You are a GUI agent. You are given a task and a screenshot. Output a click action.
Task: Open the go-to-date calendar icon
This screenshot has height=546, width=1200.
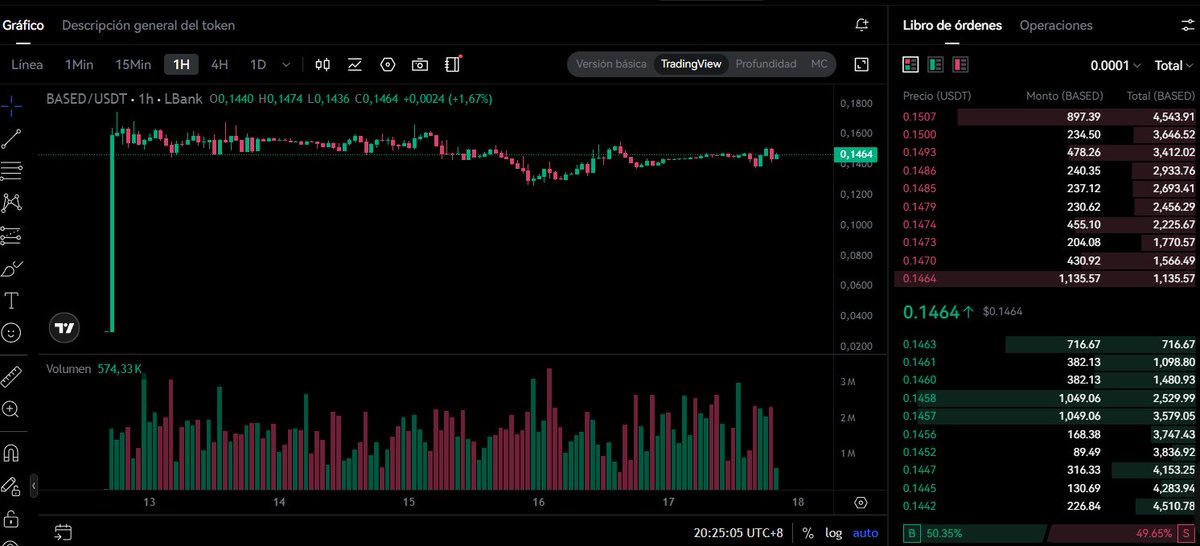(62, 532)
